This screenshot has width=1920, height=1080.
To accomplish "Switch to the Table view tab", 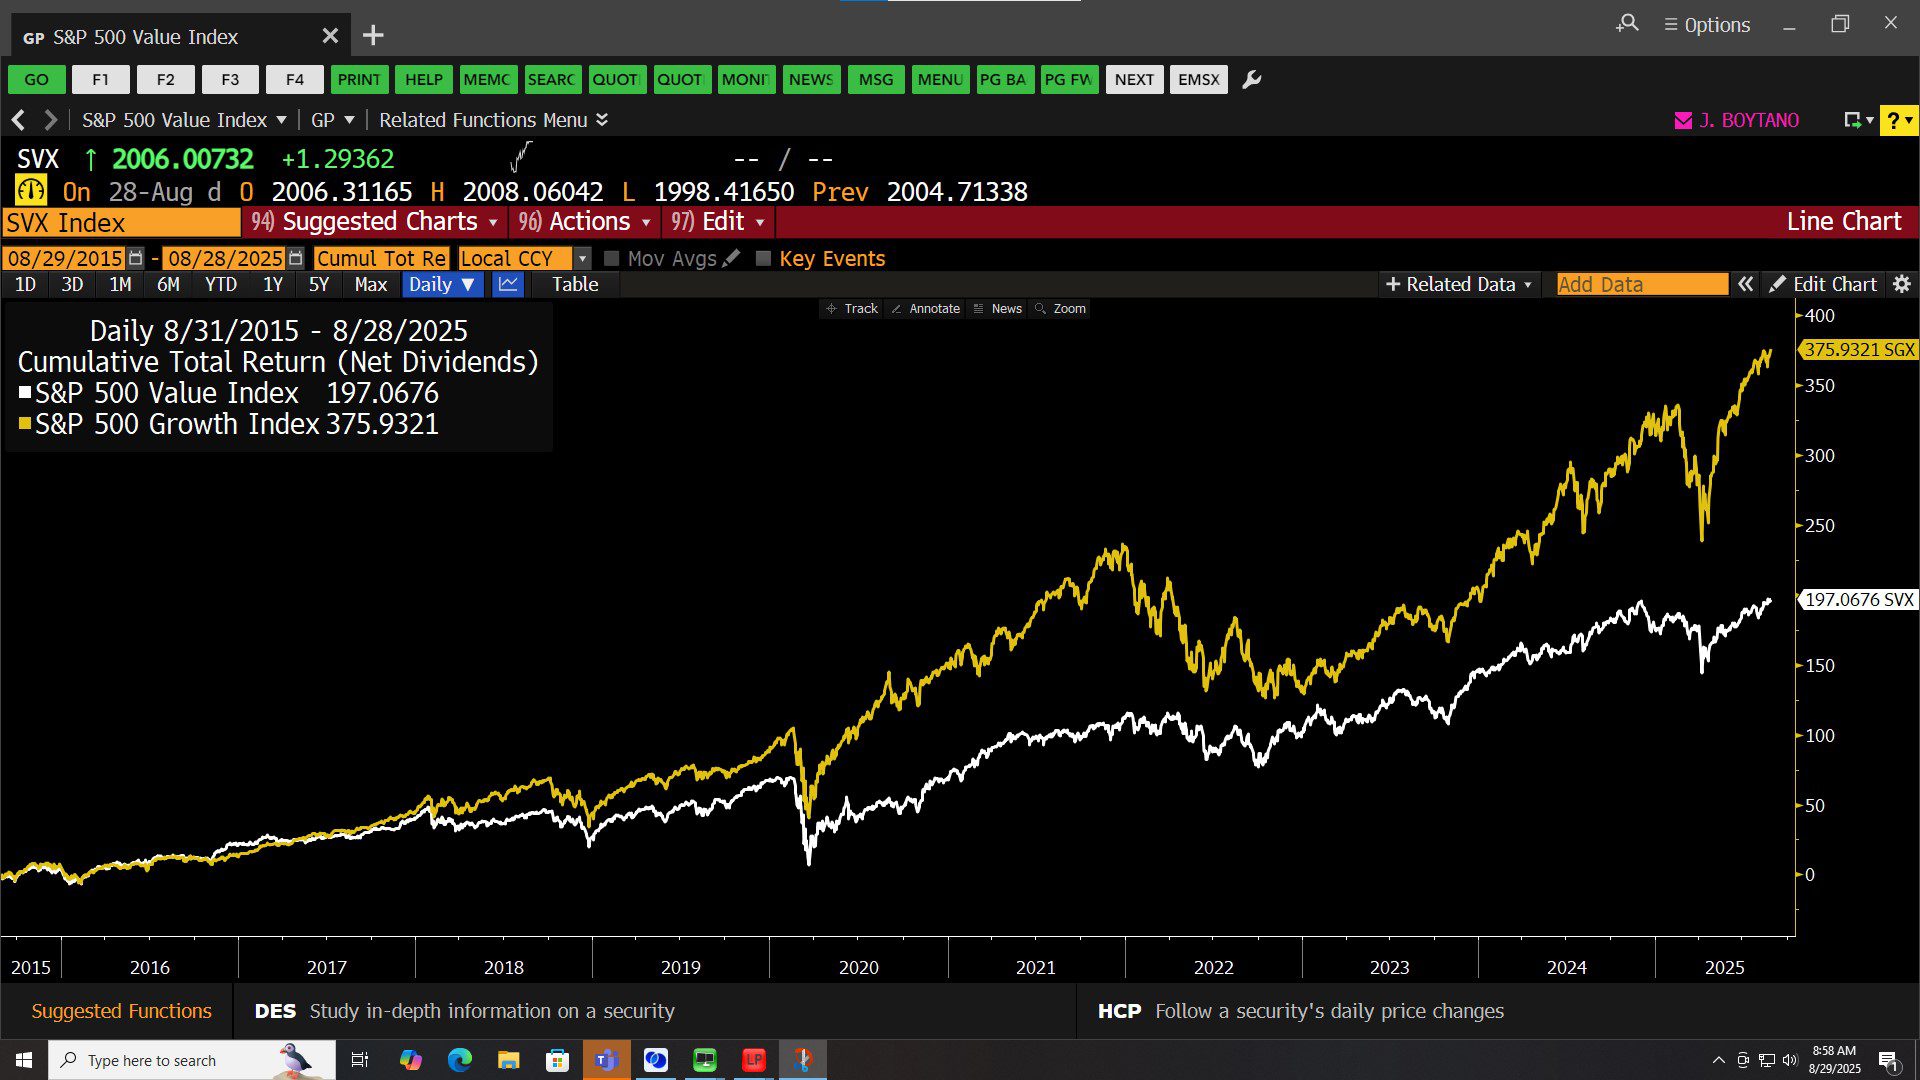I will 575,284.
